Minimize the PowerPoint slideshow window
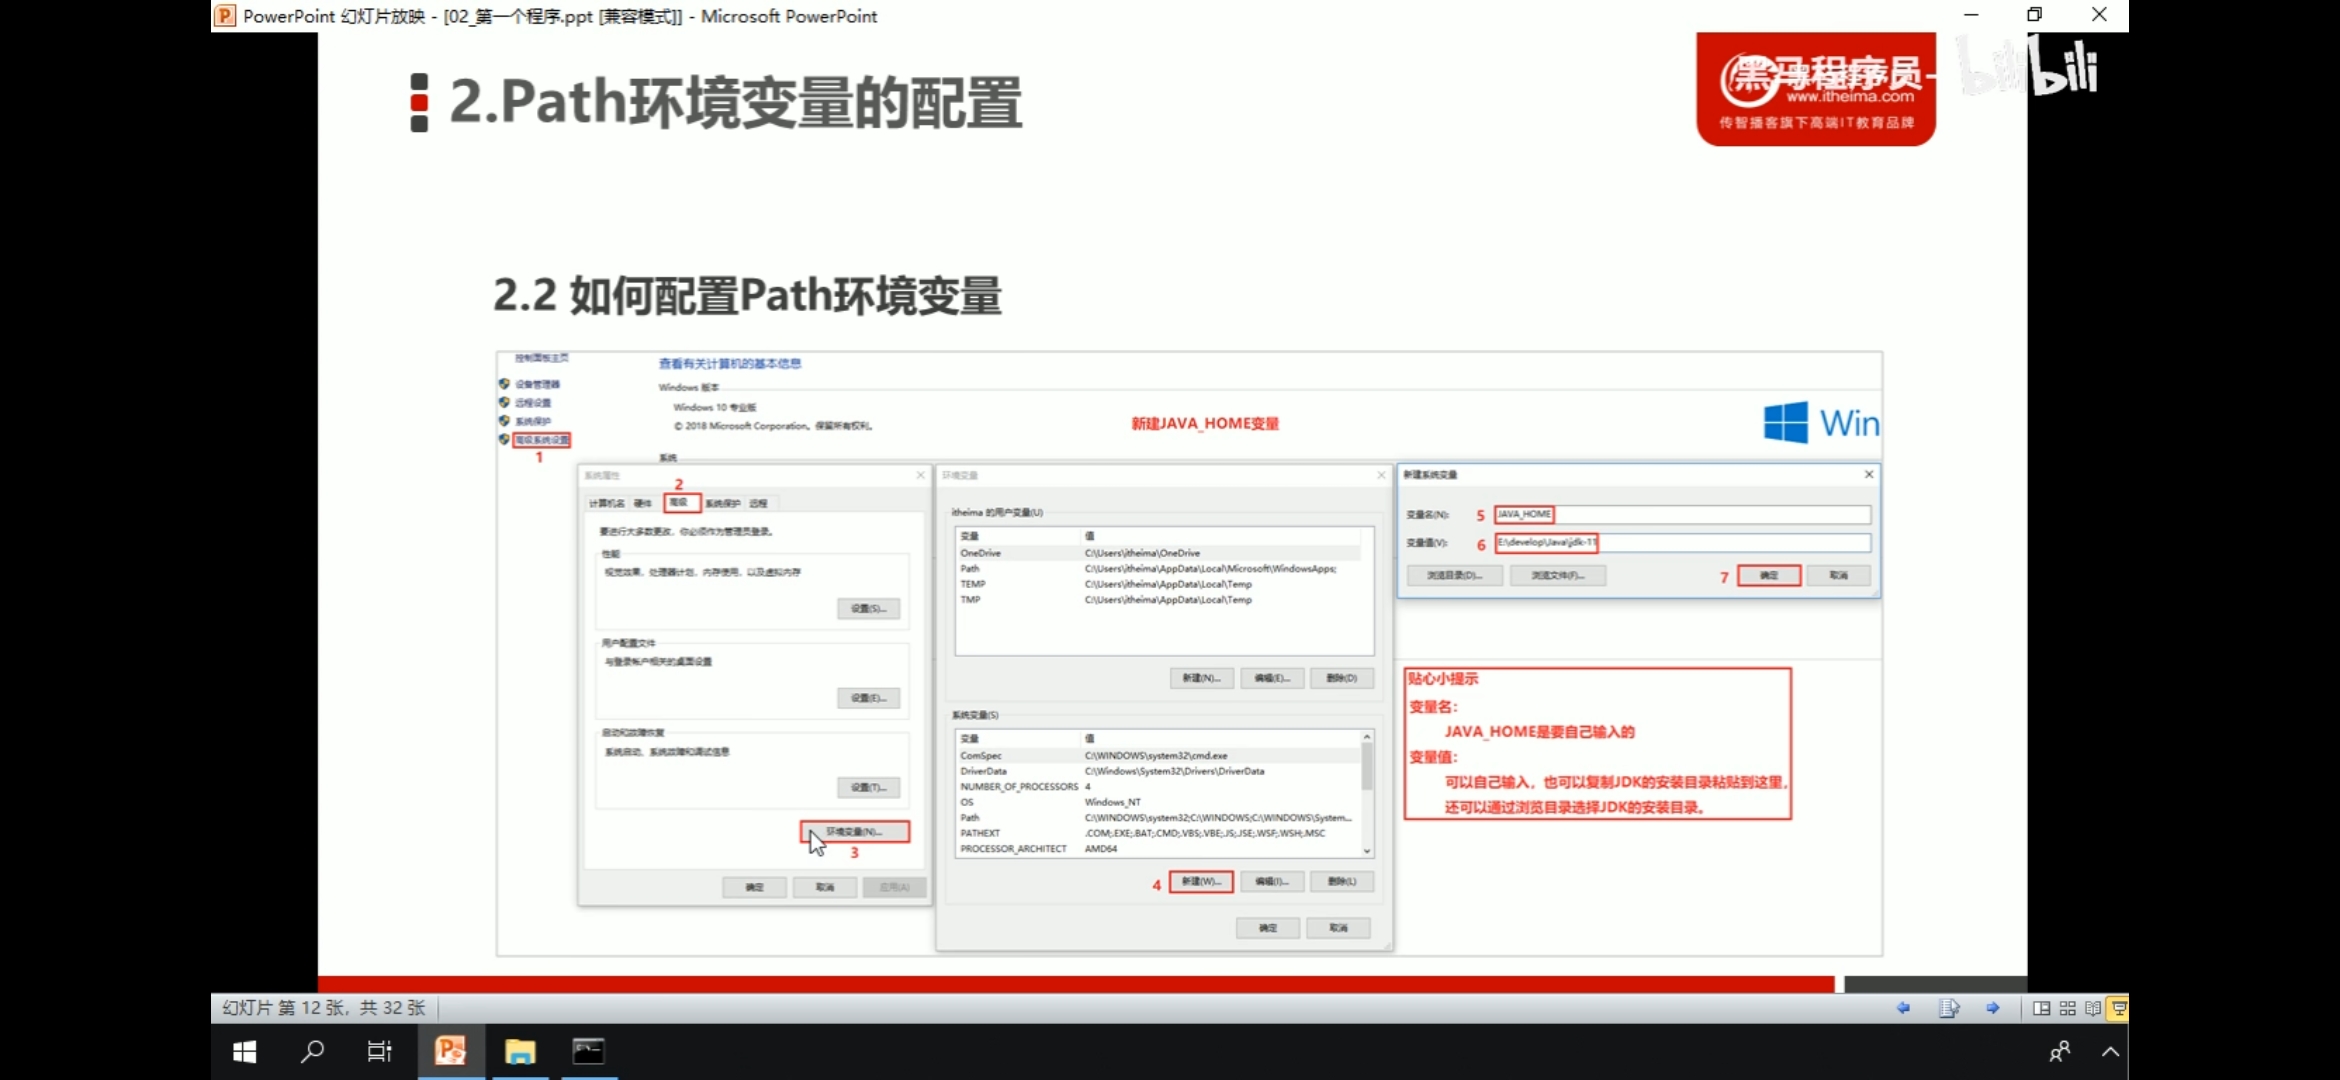2340x1080 pixels. pos(1971,15)
